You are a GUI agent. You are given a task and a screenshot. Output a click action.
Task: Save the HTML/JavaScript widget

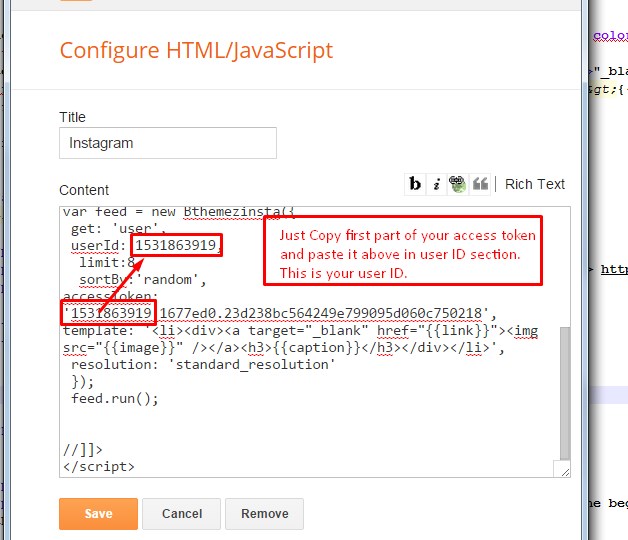(x=99, y=514)
